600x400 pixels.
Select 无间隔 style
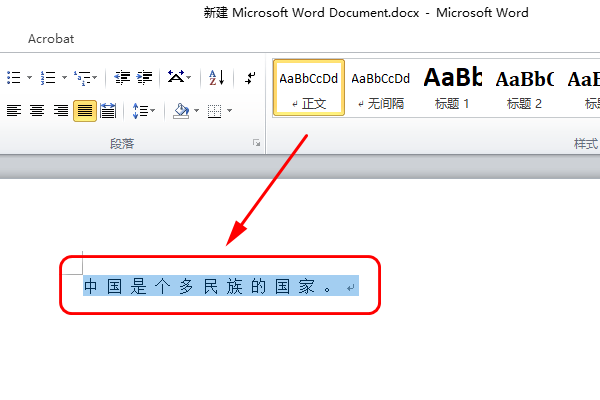click(380, 88)
